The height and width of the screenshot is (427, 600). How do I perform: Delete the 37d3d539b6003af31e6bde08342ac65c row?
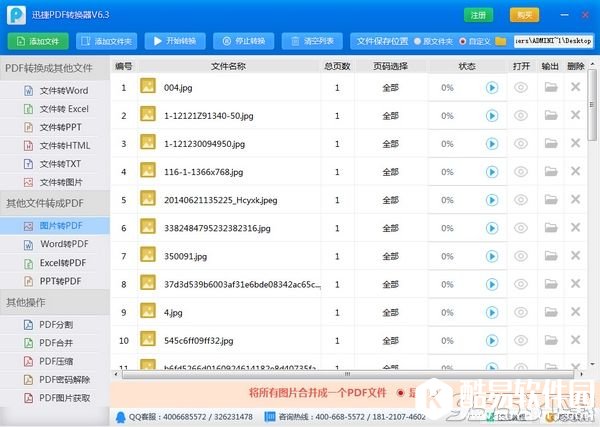pos(576,284)
